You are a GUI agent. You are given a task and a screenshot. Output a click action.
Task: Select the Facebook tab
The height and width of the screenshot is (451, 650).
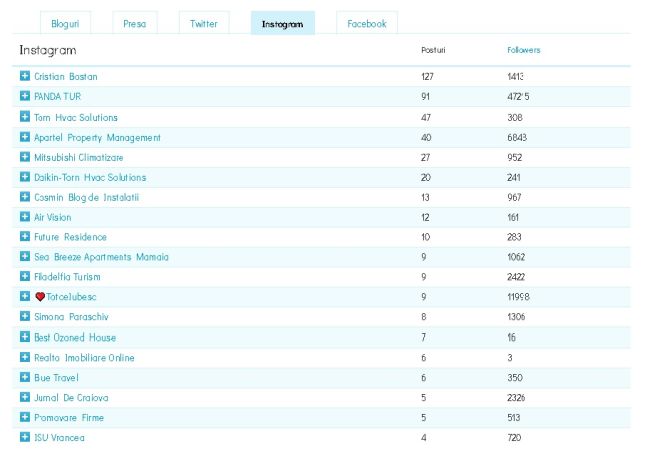point(366,24)
